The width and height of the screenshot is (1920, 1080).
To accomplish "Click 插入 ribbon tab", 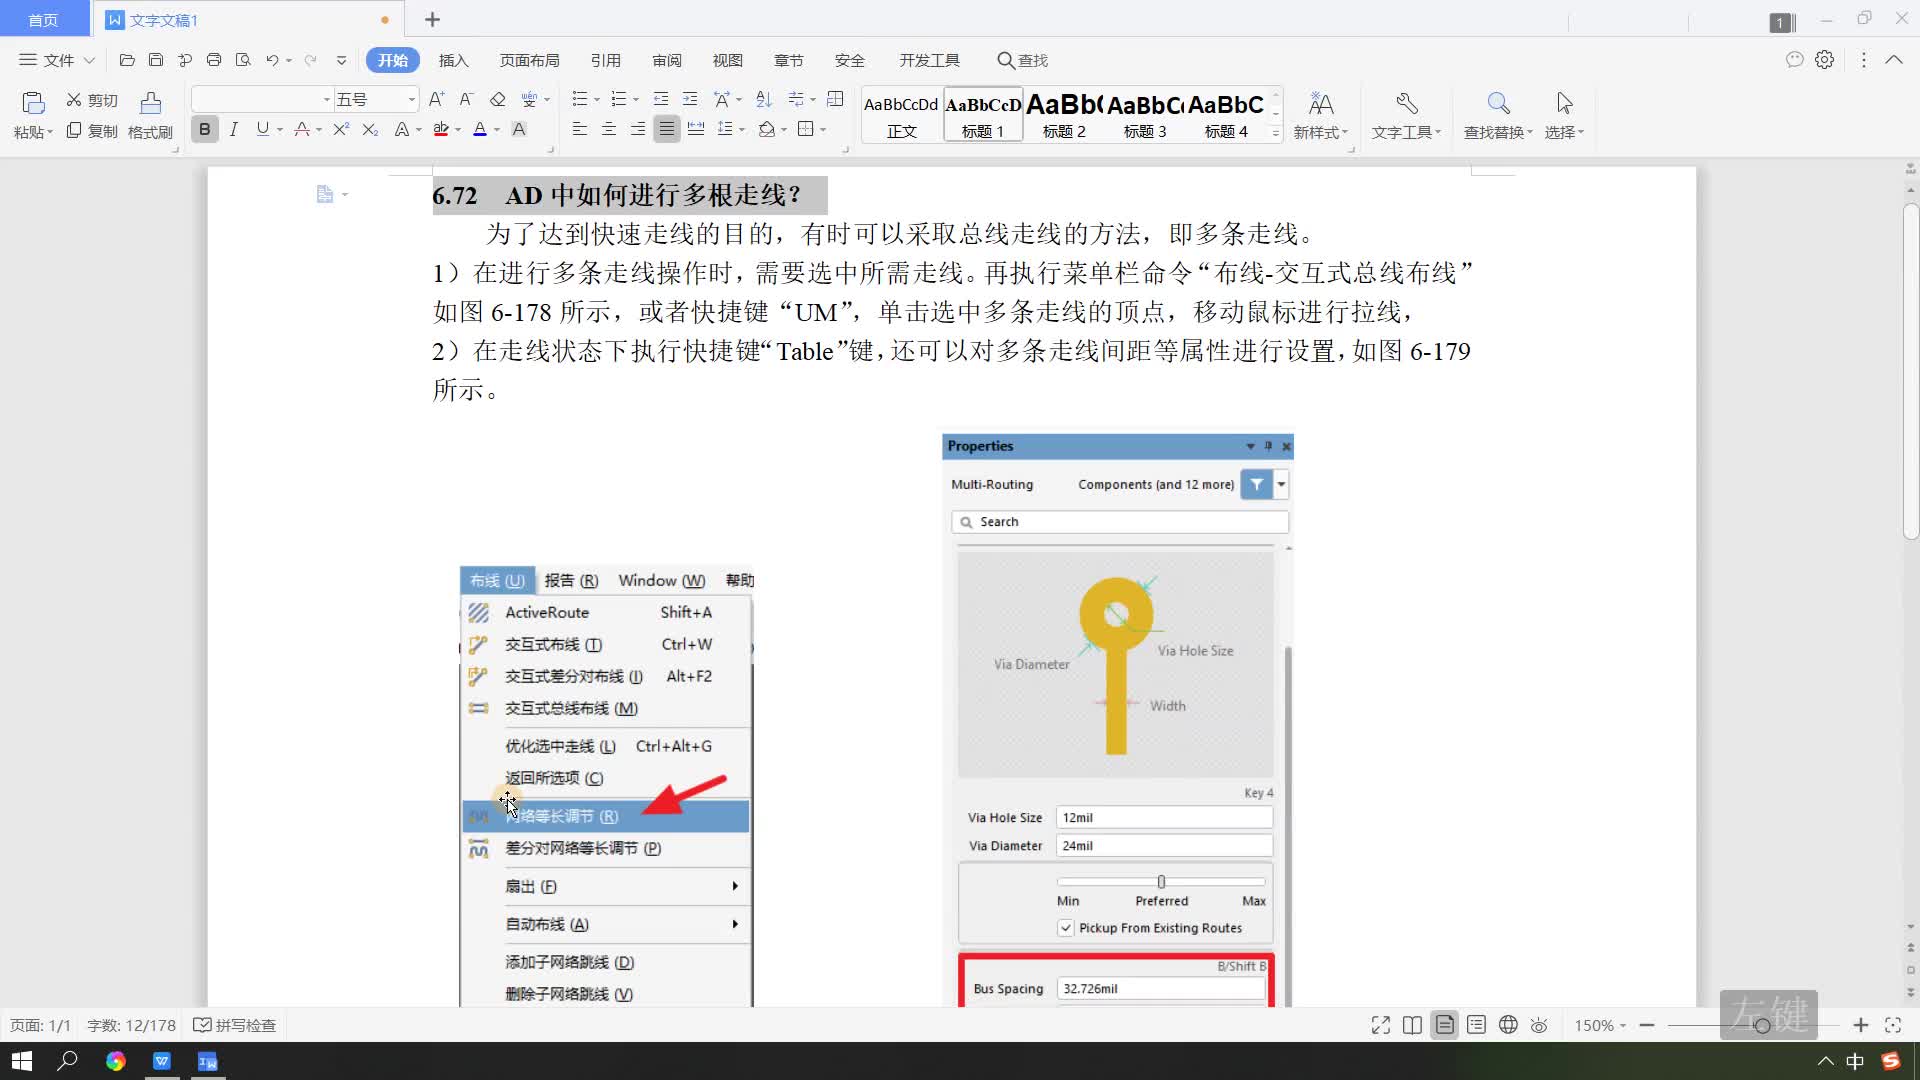I will (x=454, y=59).
